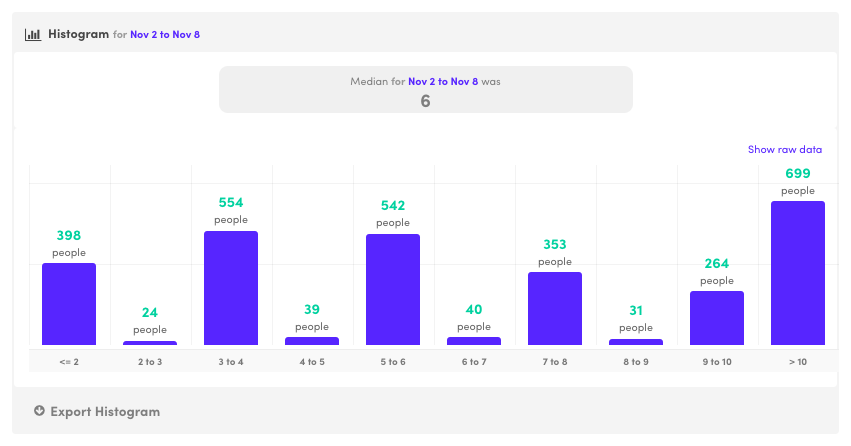This screenshot has height=446, width=851.
Task: Click the '4 to 5' axis label
Action: 312,362
